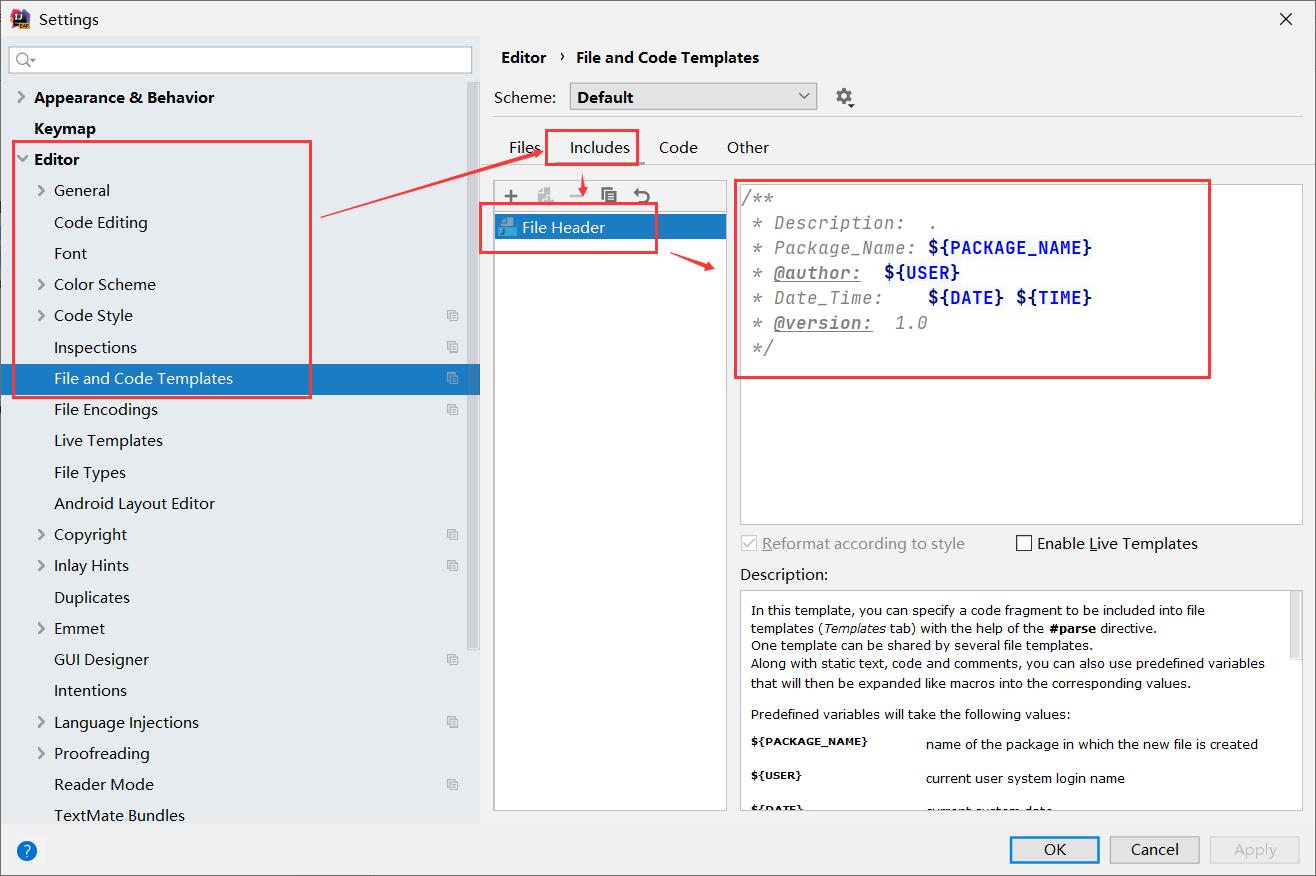Image resolution: width=1316 pixels, height=876 pixels.
Task: Click the copy template icon
Action: click(609, 196)
